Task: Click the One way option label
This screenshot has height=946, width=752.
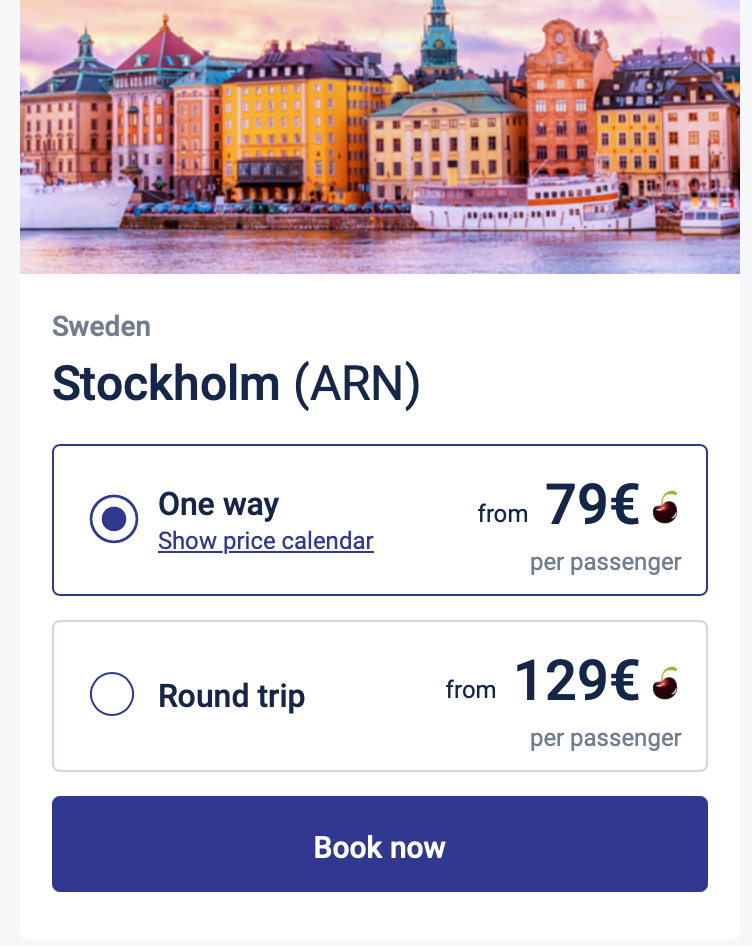Action: [218, 503]
